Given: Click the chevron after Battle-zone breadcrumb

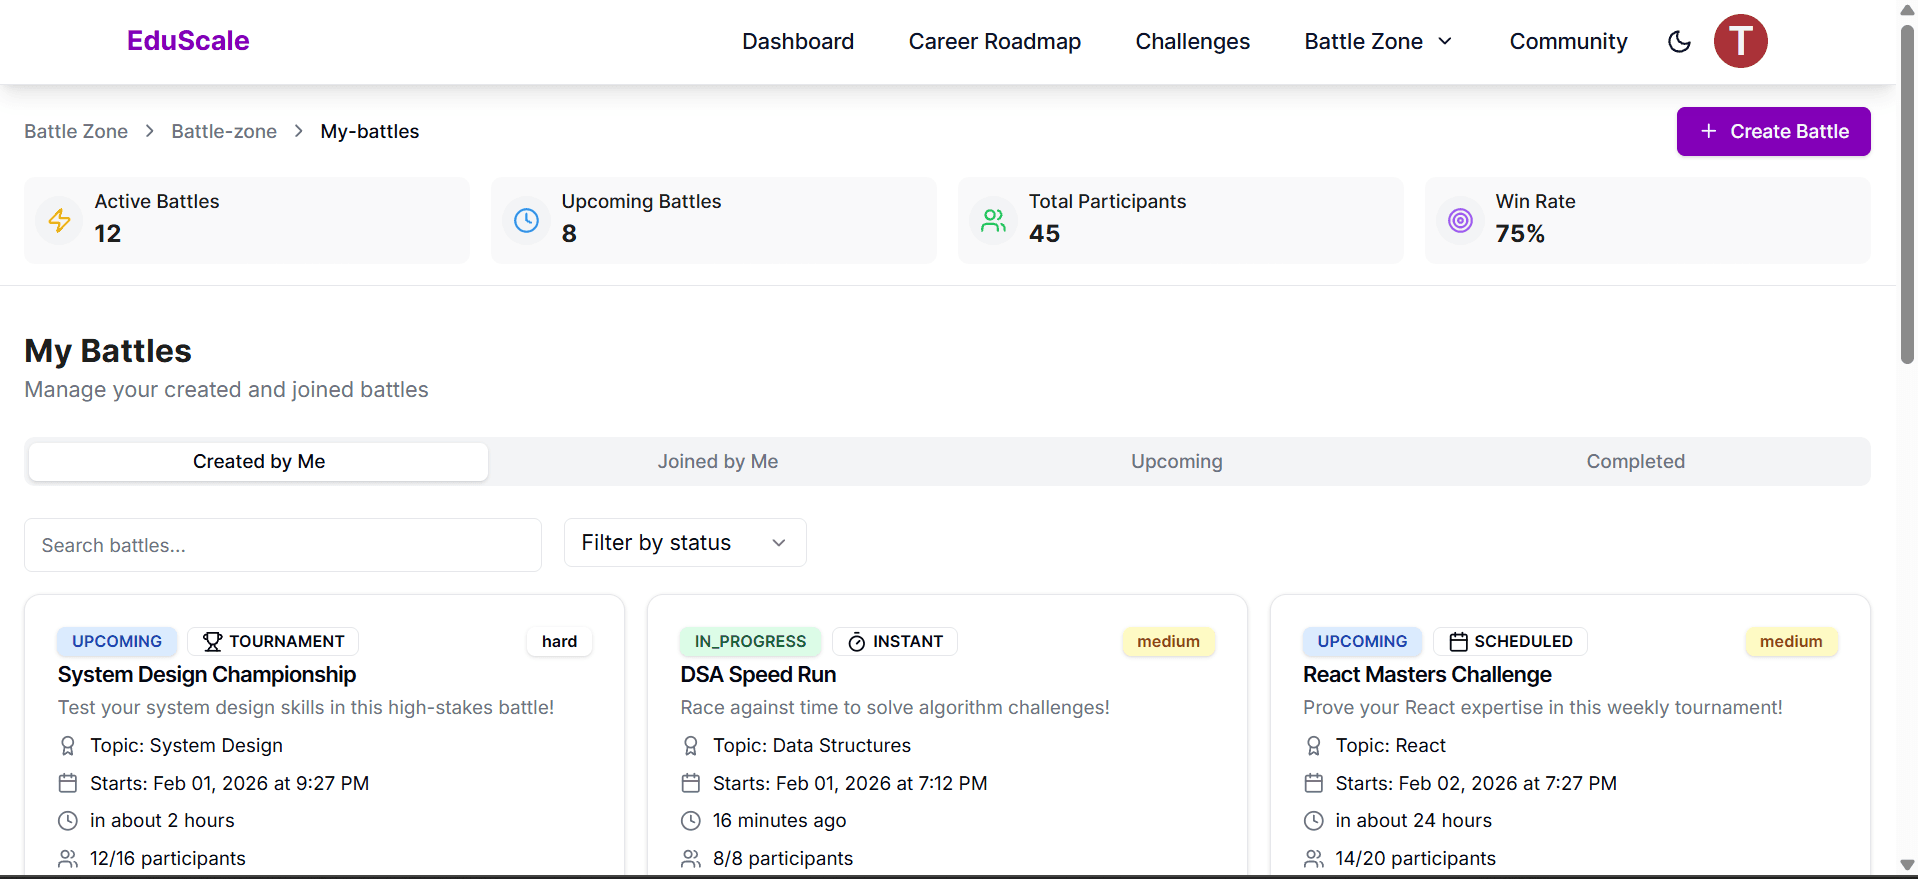Looking at the screenshot, I should click(299, 132).
